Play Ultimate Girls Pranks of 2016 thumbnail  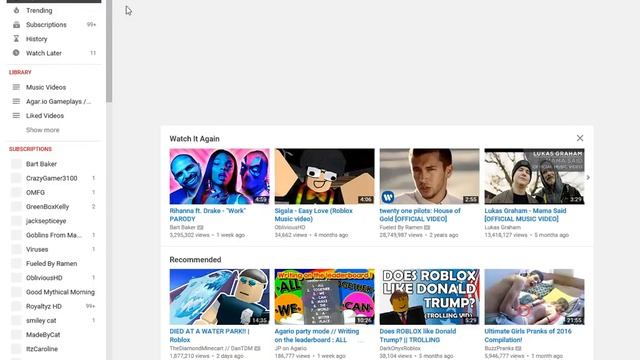click(534, 297)
